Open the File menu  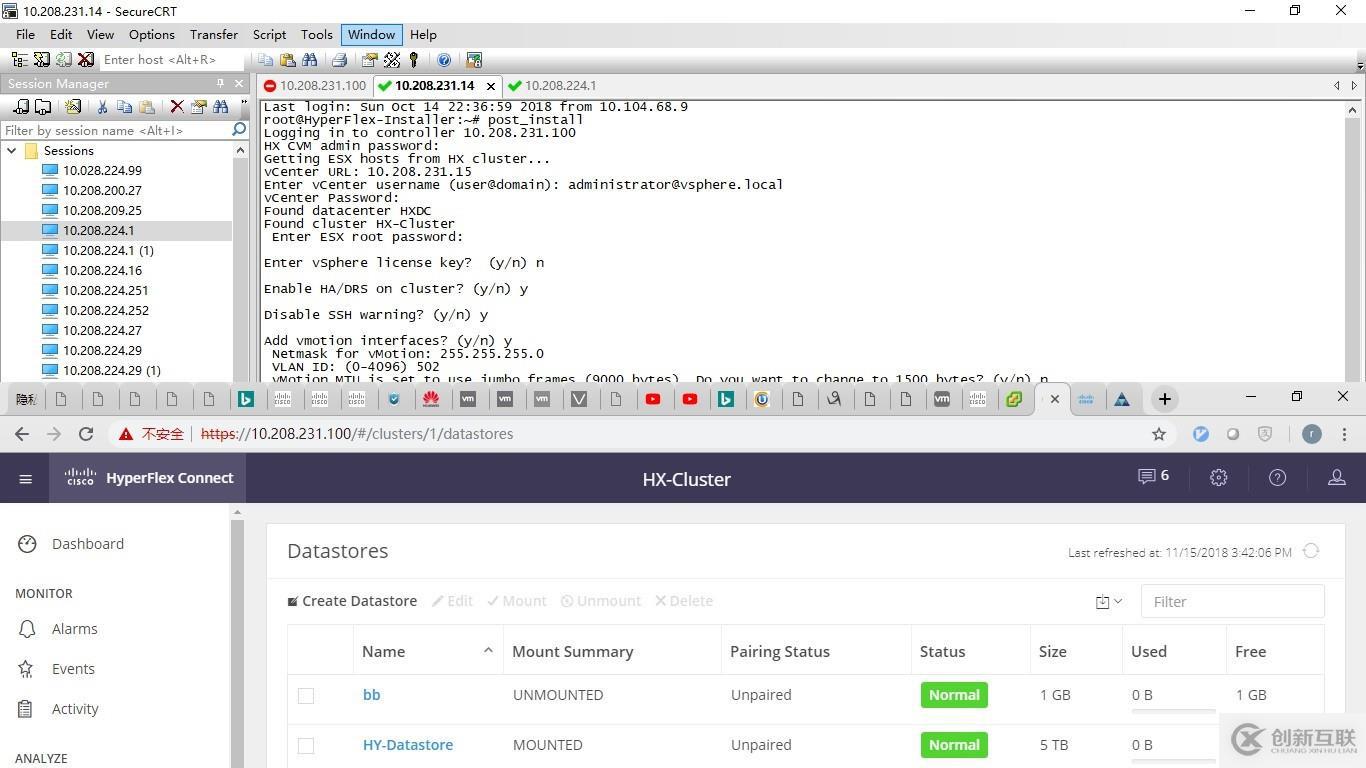point(25,34)
